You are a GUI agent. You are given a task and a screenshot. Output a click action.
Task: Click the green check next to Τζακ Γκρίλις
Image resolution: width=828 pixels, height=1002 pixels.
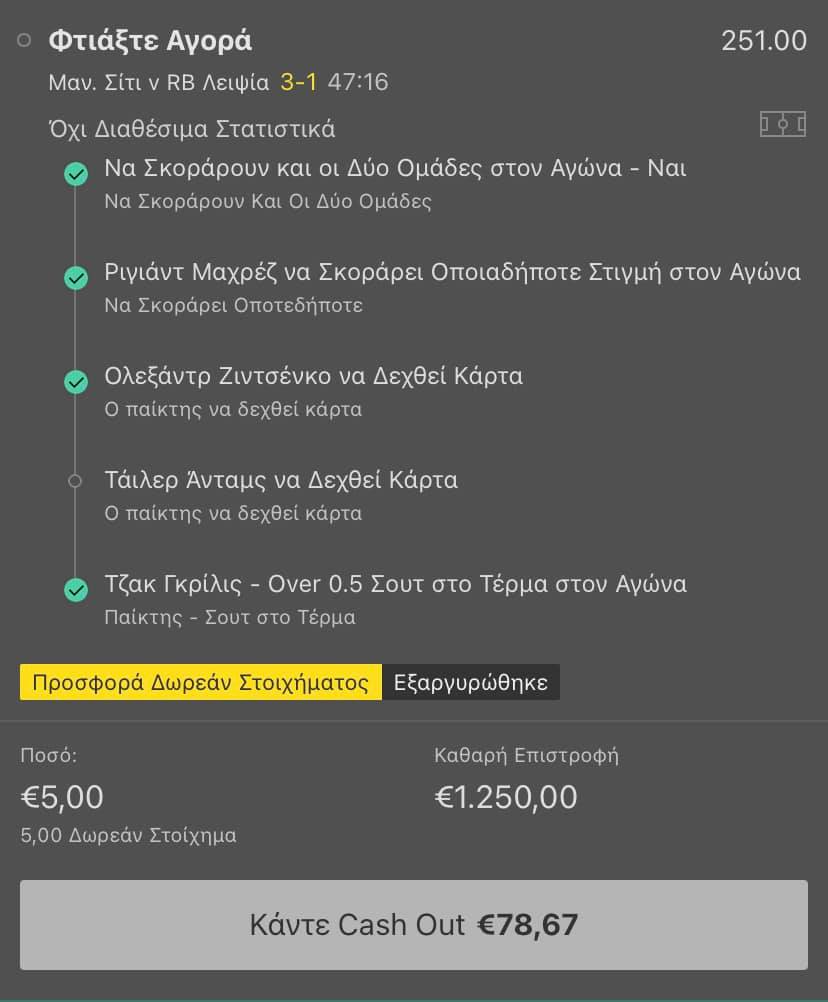pyautogui.click(x=75, y=591)
